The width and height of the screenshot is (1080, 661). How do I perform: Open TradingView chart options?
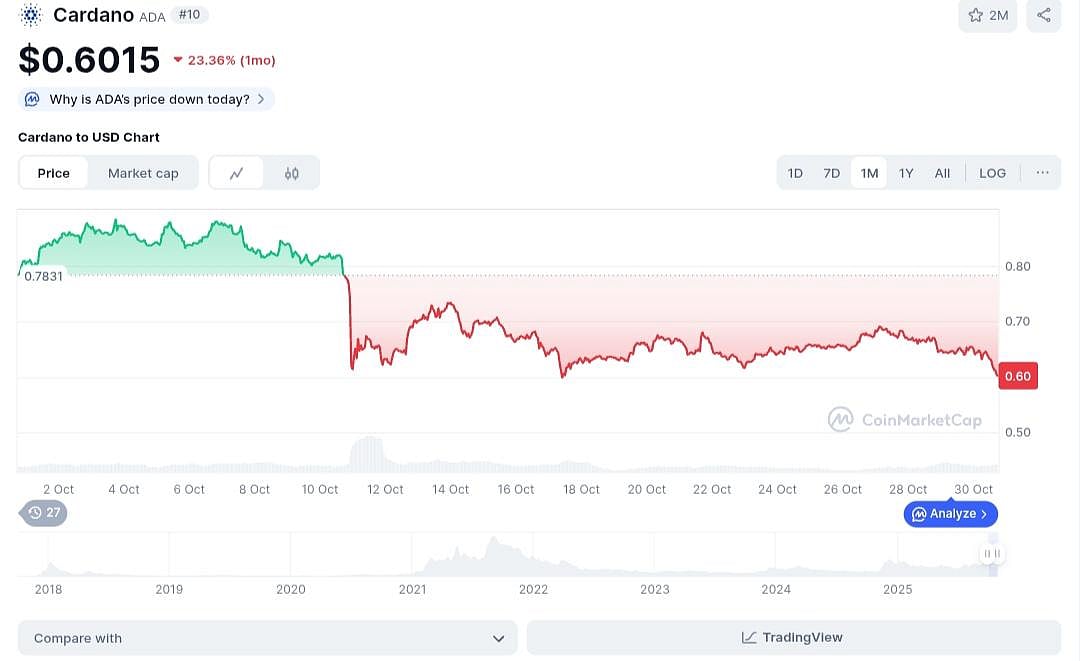(x=792, y=637)
